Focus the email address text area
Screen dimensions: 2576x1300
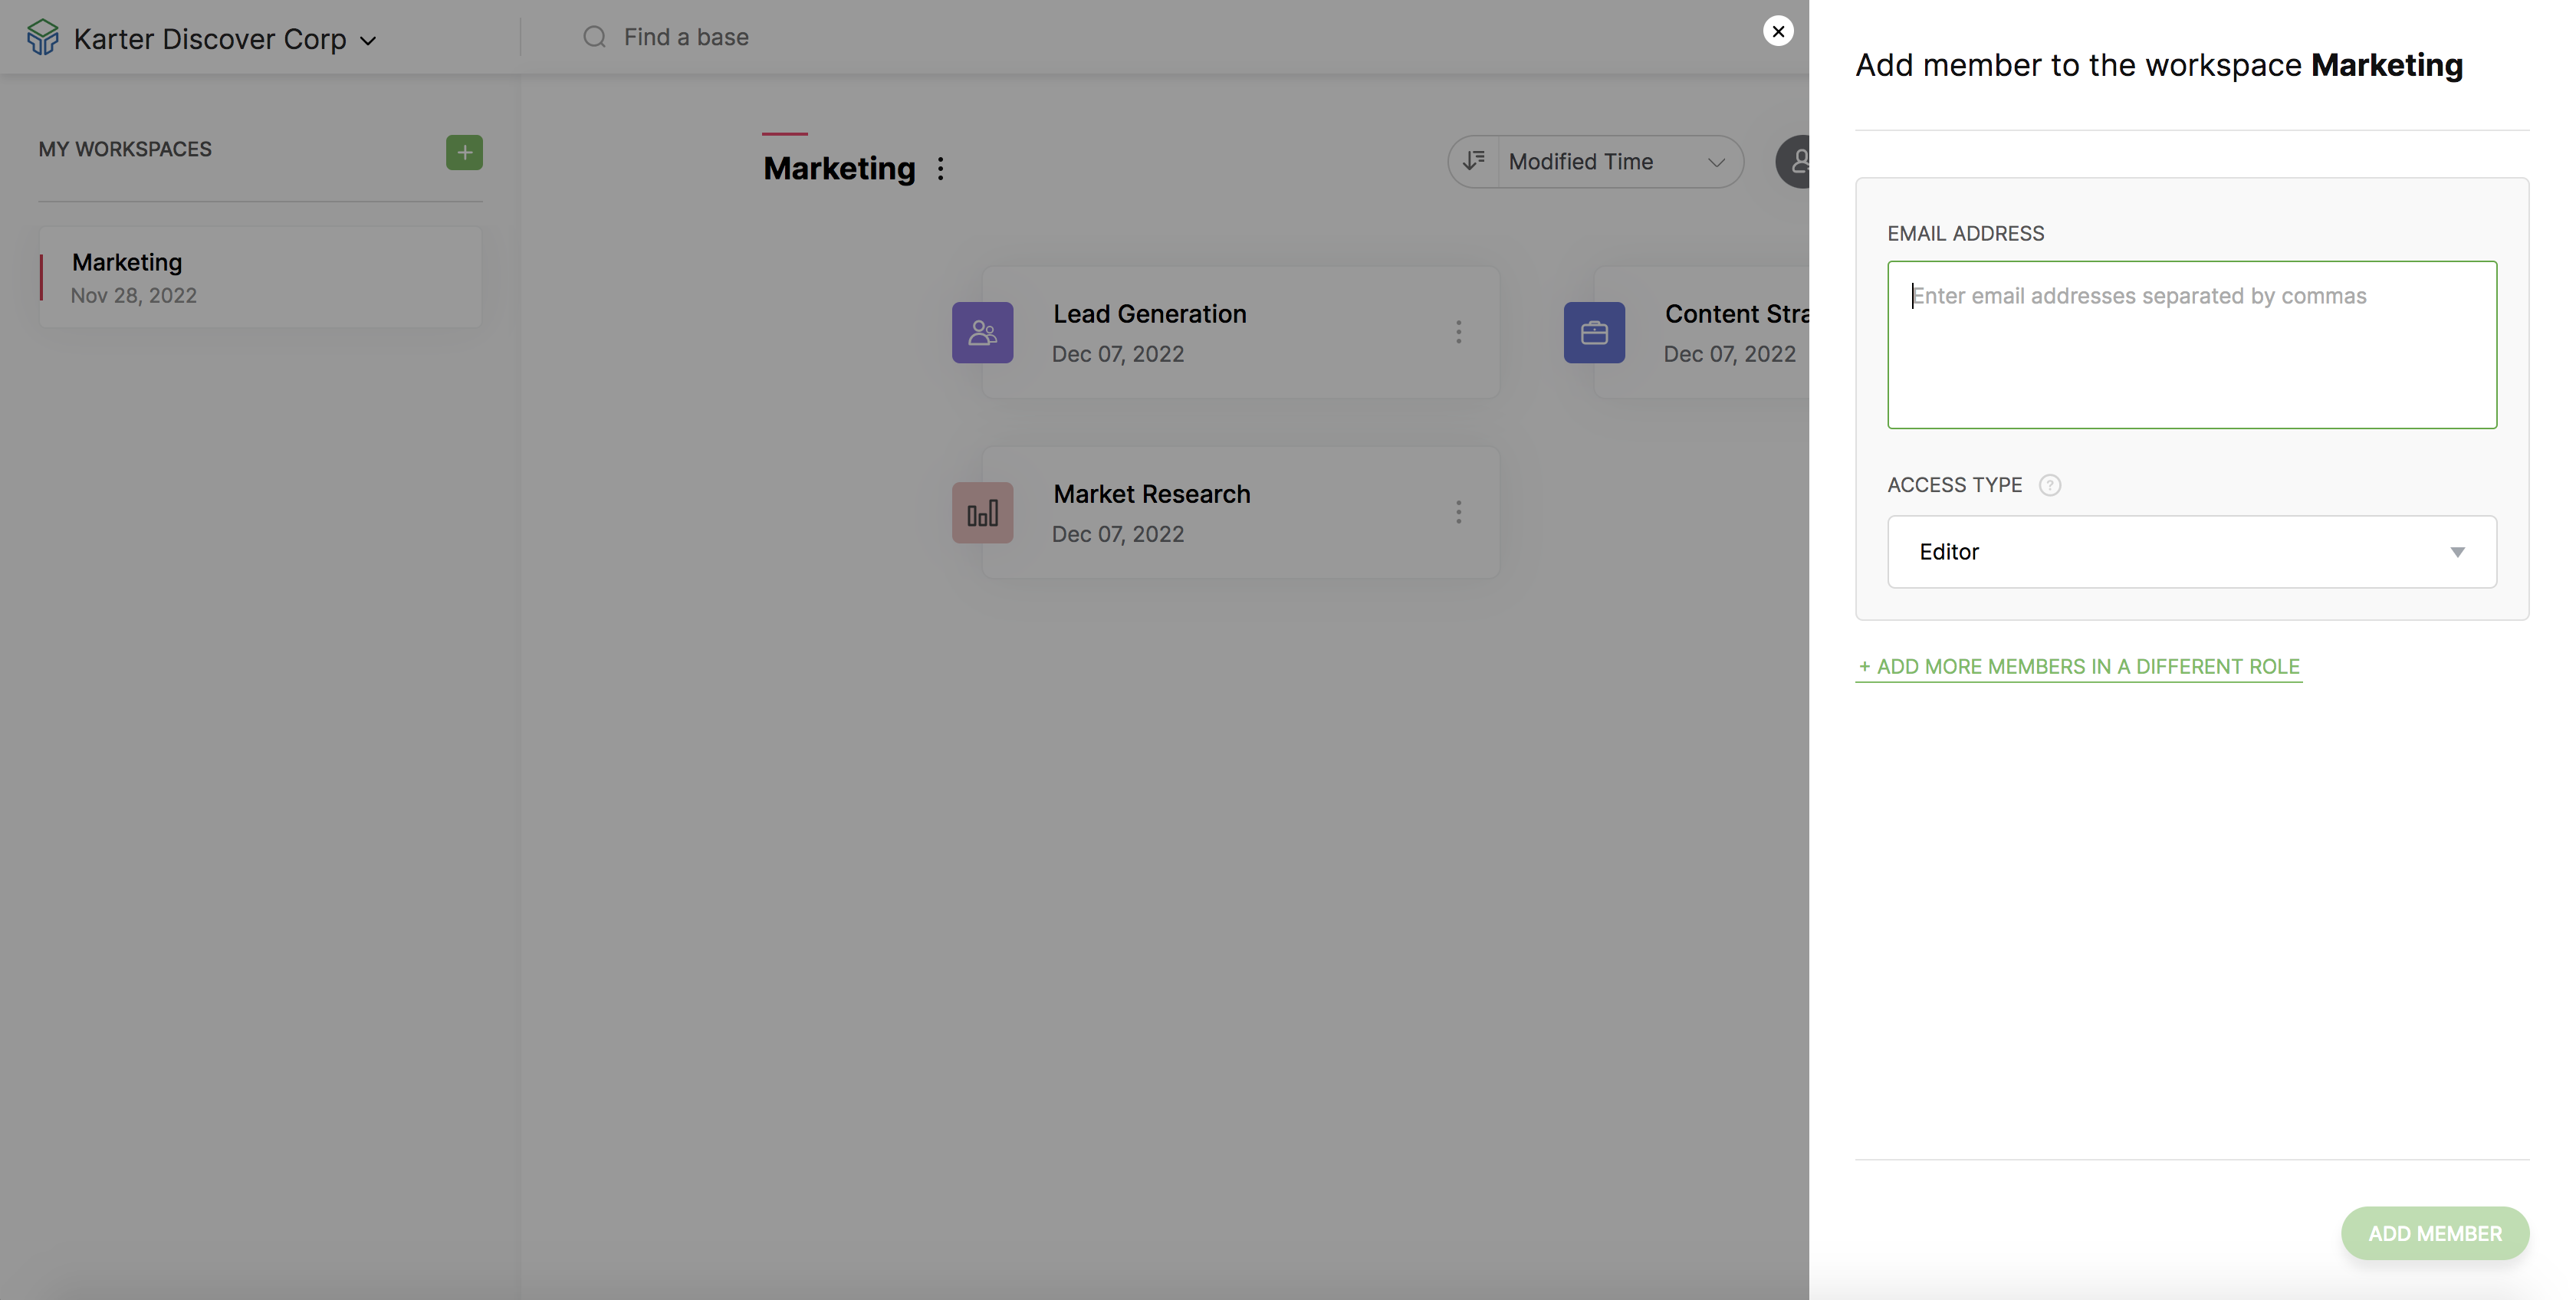[x=2191, y=345]
